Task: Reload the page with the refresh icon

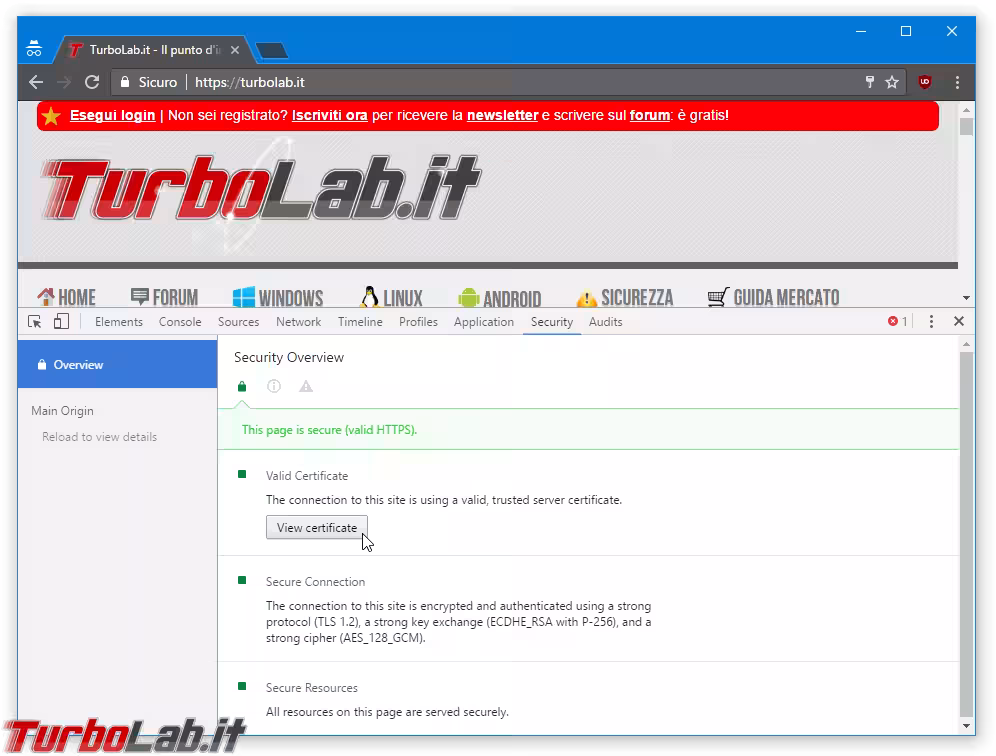Action: (x=92, y=82)
